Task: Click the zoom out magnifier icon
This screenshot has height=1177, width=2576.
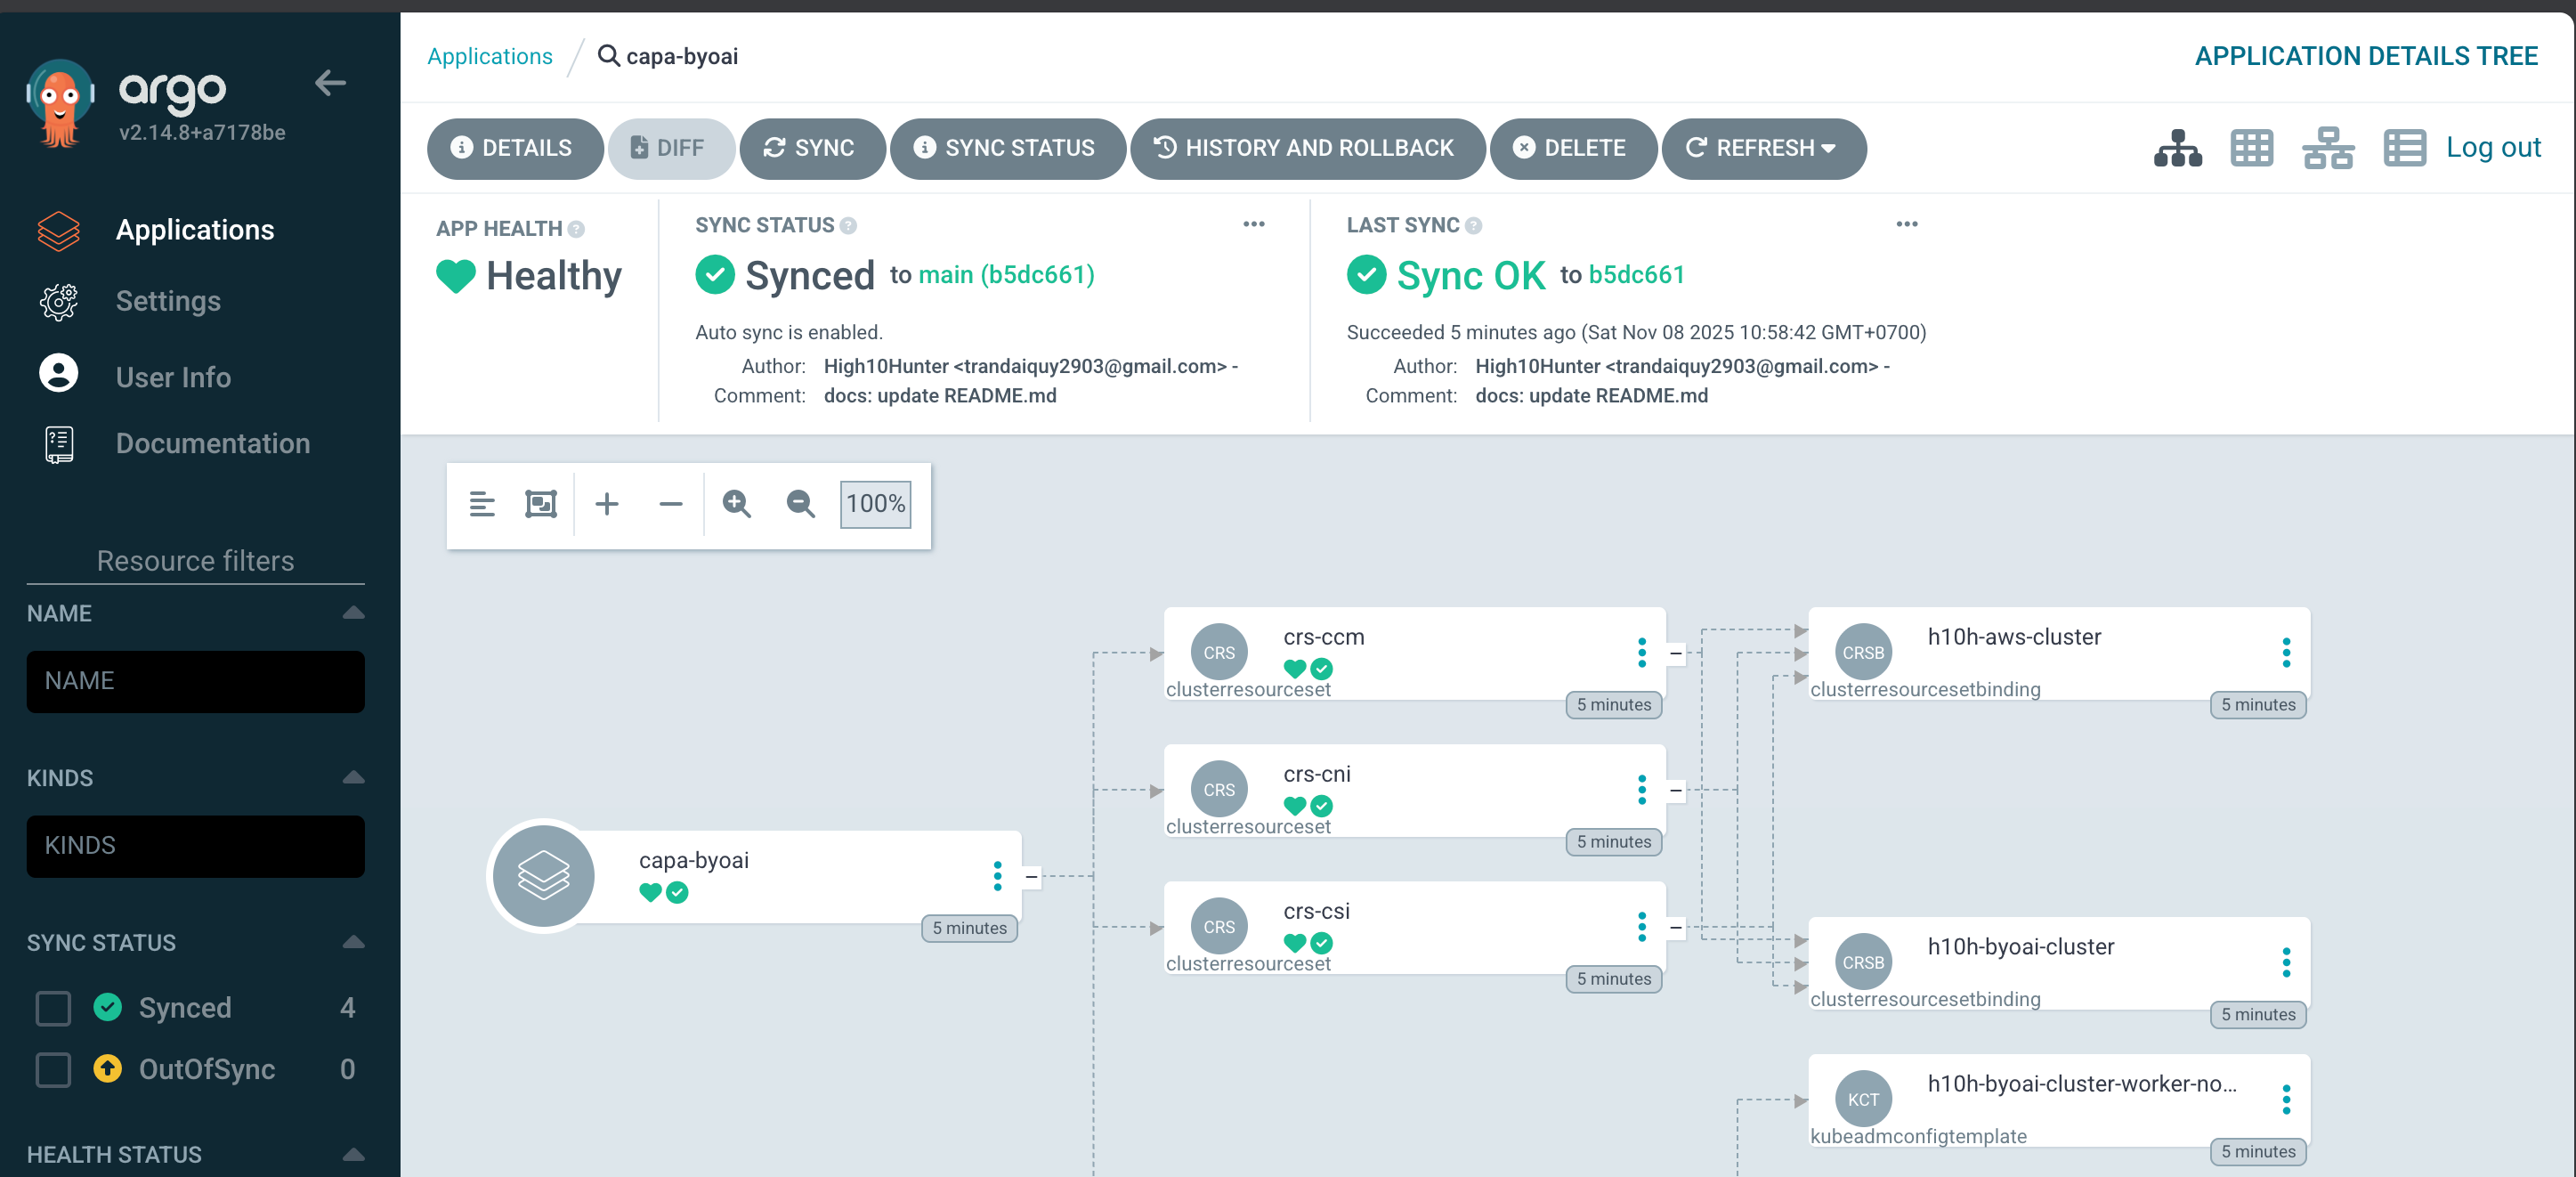Action: pos(800,504)
